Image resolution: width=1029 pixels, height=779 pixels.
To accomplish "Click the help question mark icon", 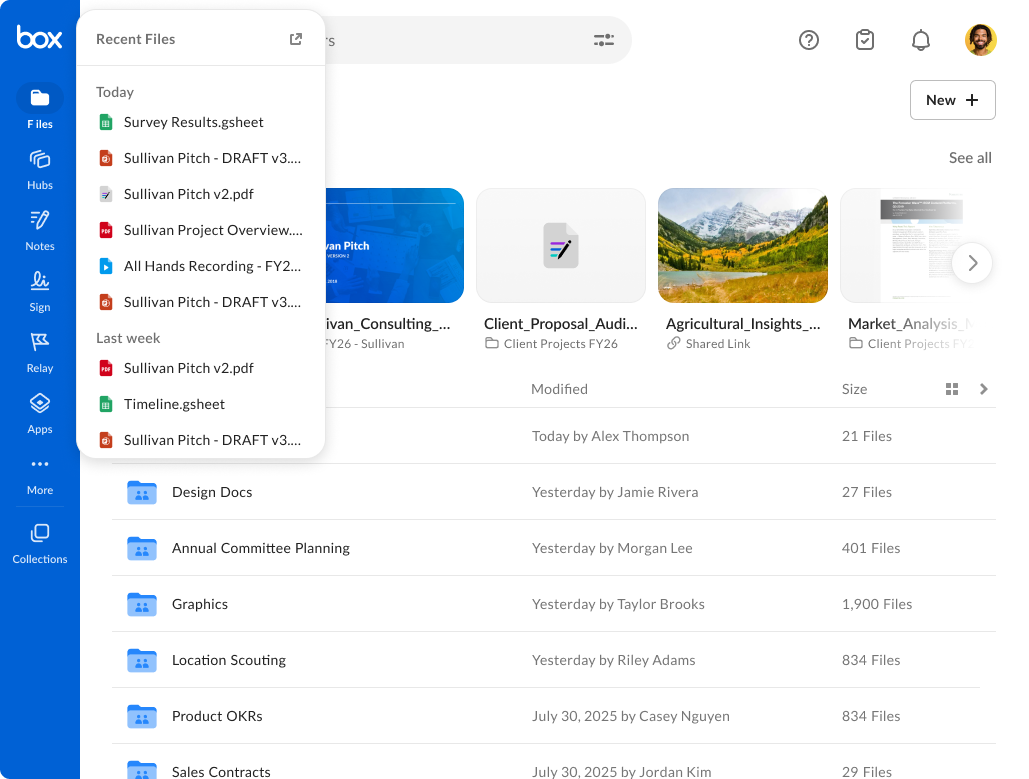I will (x=809, y=40).
